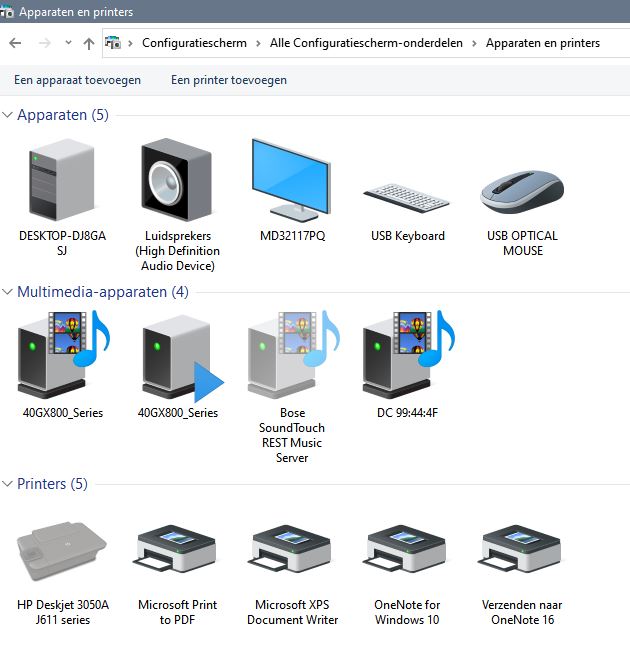
Task: Collapse the Printers (5) group
Action: point(7,484)
